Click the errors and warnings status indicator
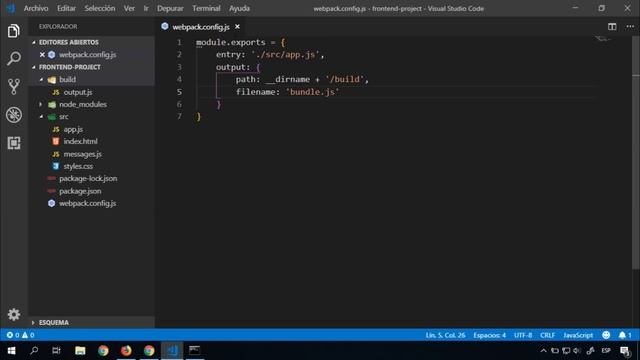This screenshot has height=360, width=640. [20, 335]
